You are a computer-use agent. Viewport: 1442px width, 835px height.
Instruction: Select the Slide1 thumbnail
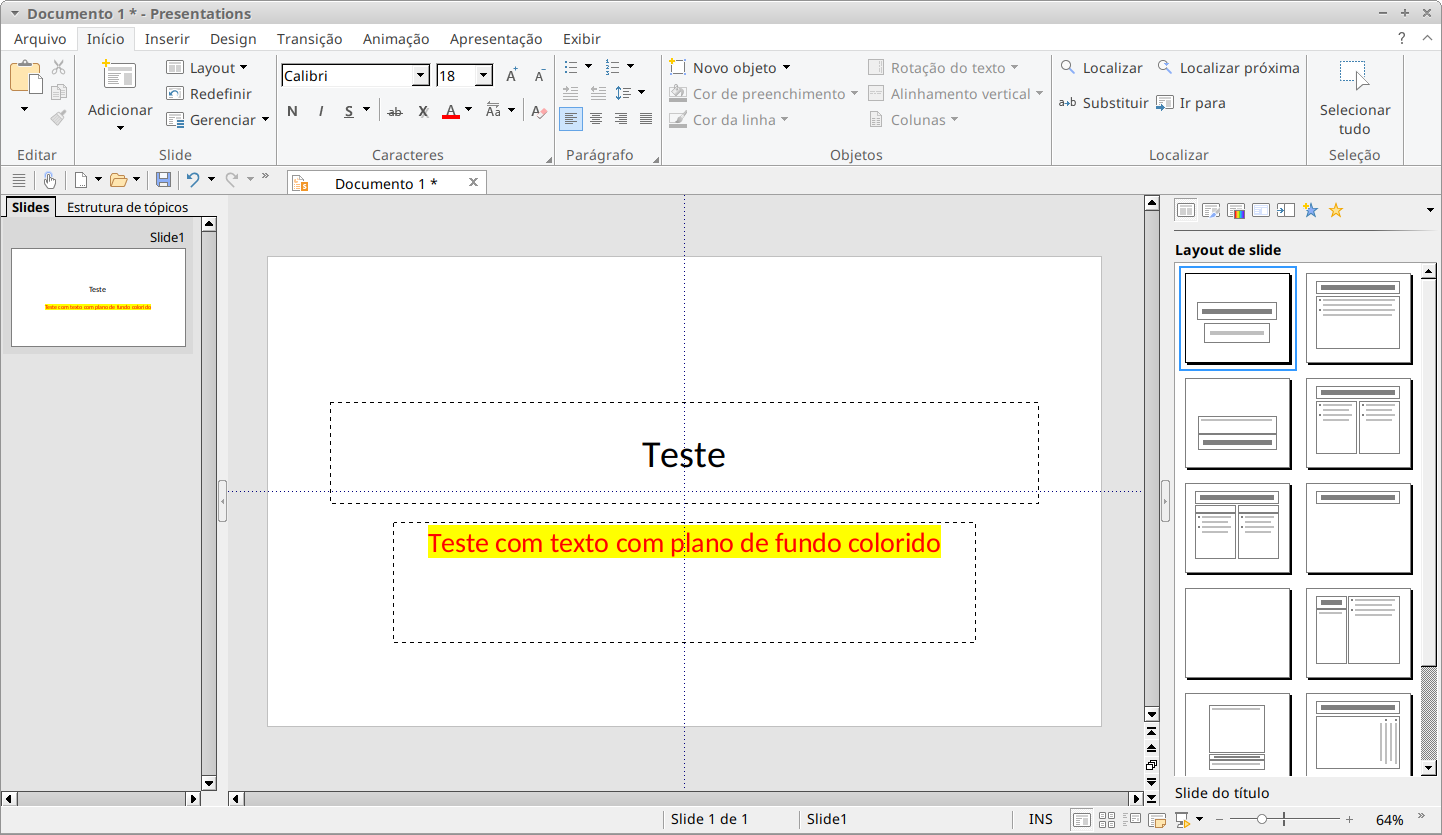click(x=98, y=297)
